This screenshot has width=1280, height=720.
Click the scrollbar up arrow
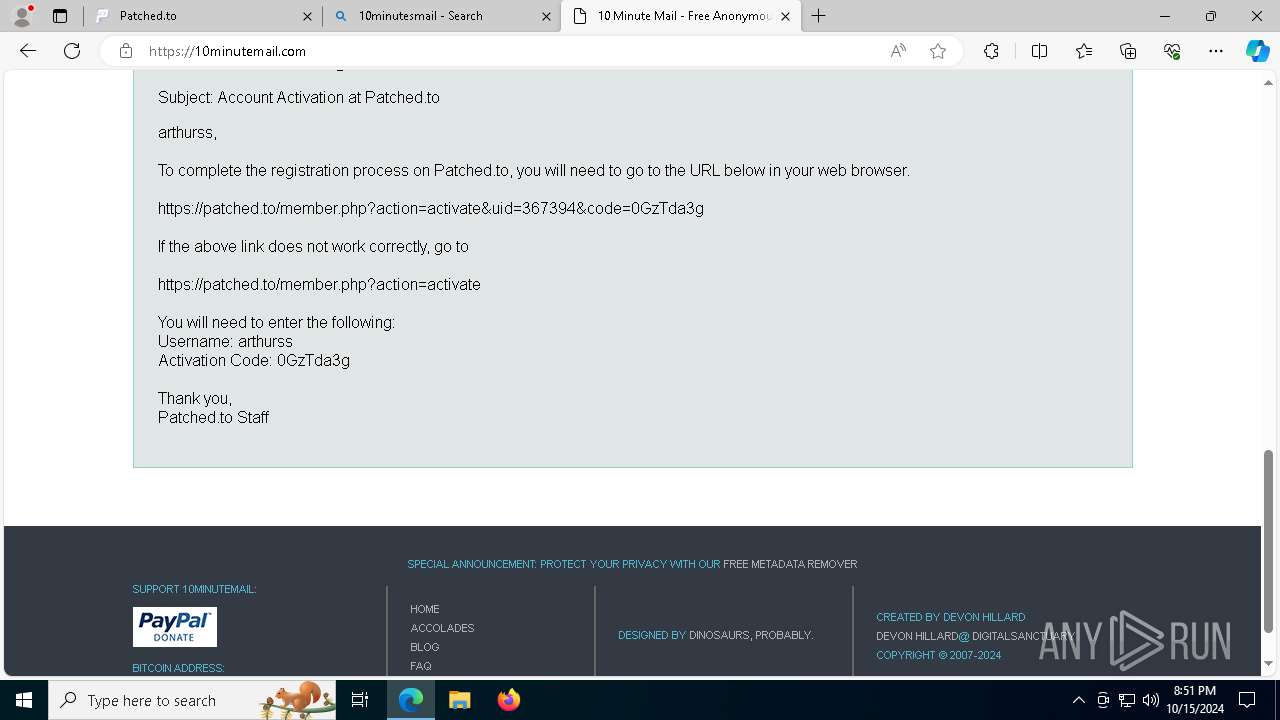pos(1268,82)
